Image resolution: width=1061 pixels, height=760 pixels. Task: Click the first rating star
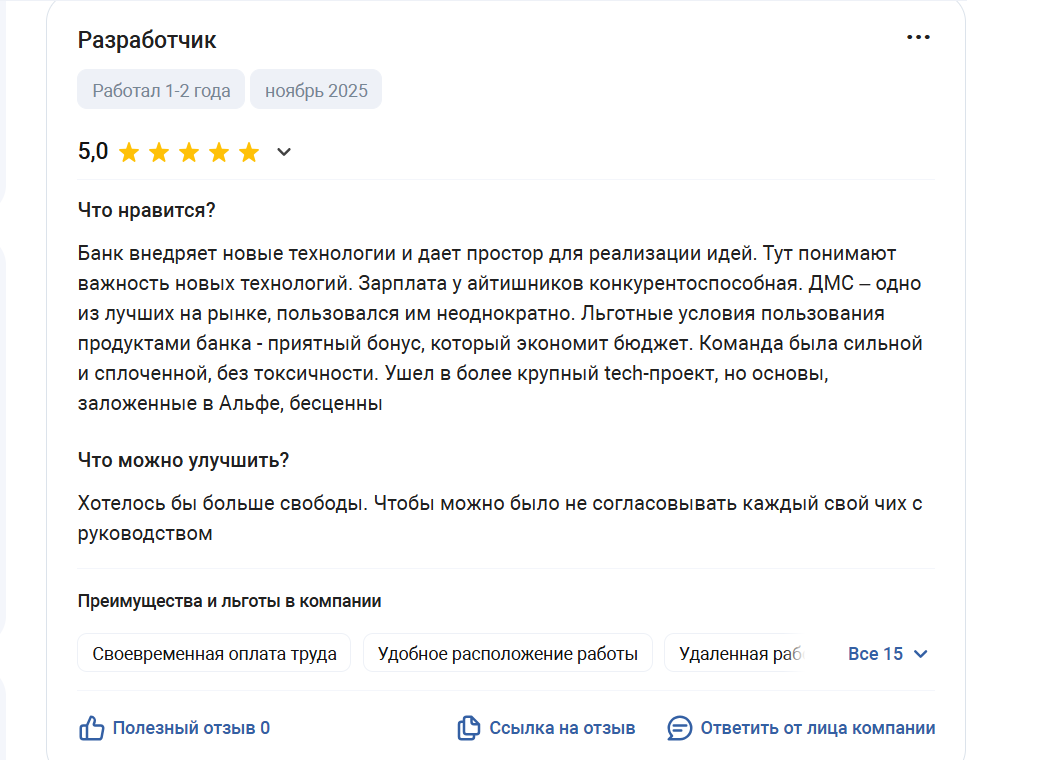129,153
